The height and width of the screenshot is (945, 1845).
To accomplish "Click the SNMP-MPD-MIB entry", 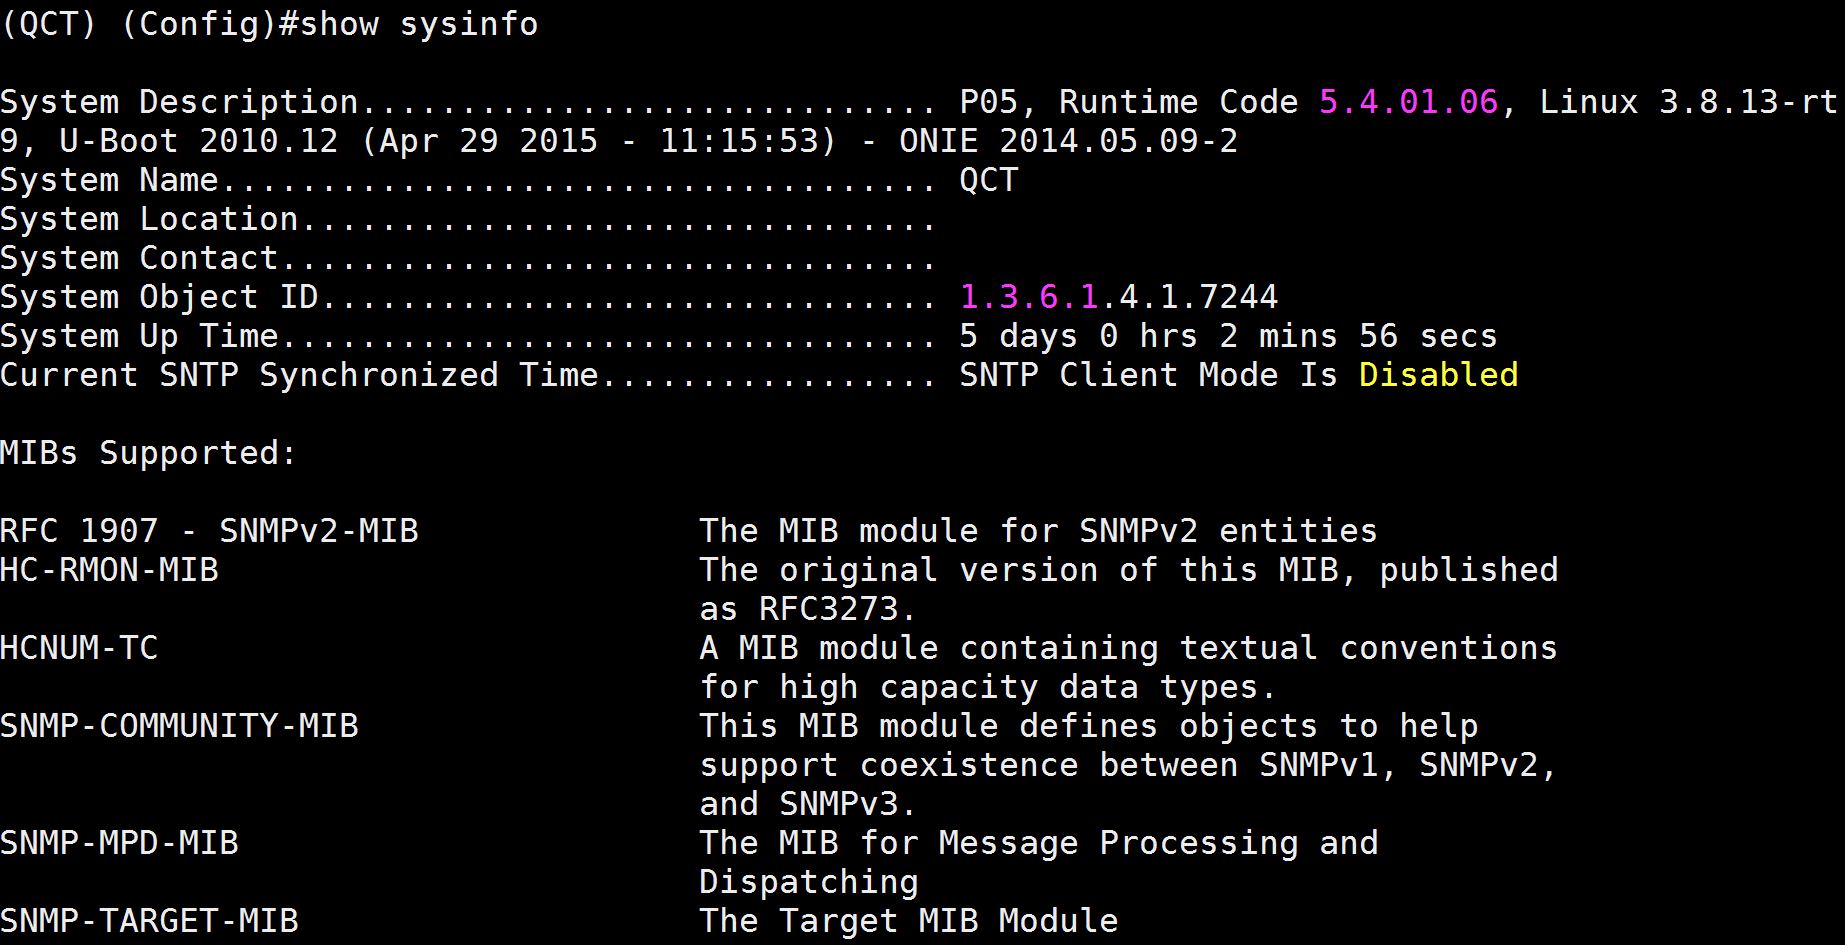I will (119, 843).
